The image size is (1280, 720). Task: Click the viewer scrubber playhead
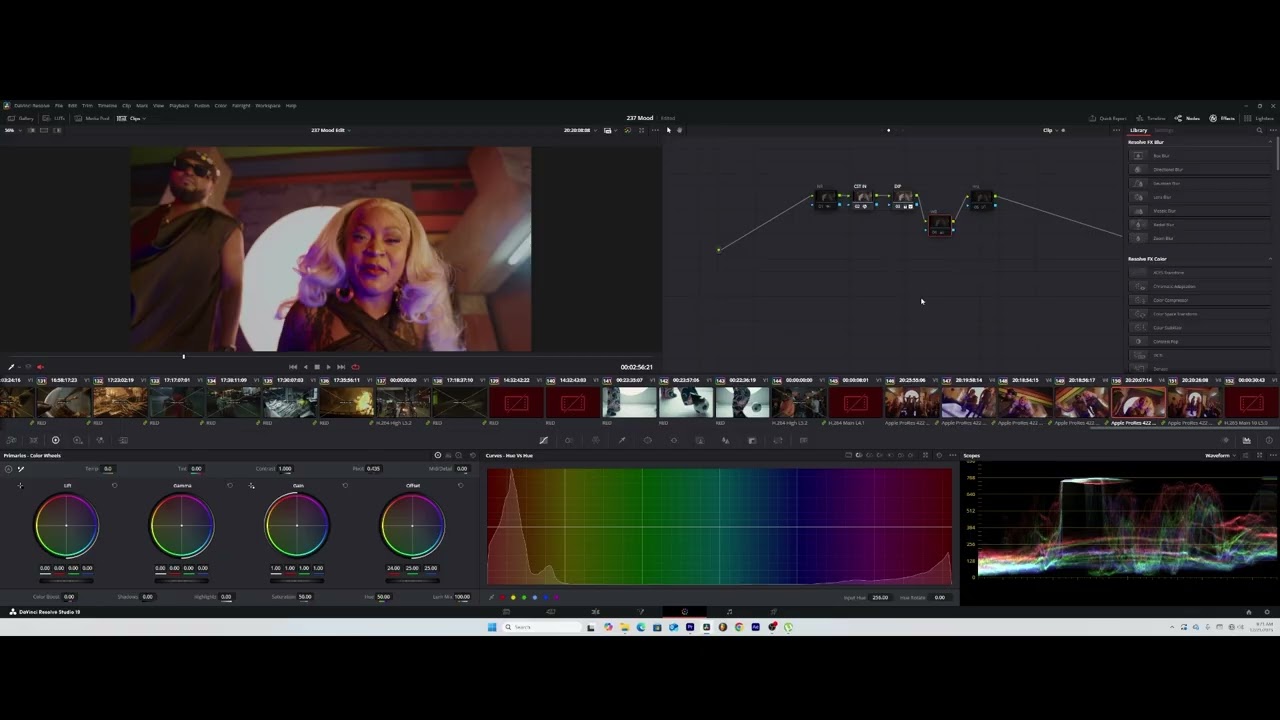click(x=183, y=356)
